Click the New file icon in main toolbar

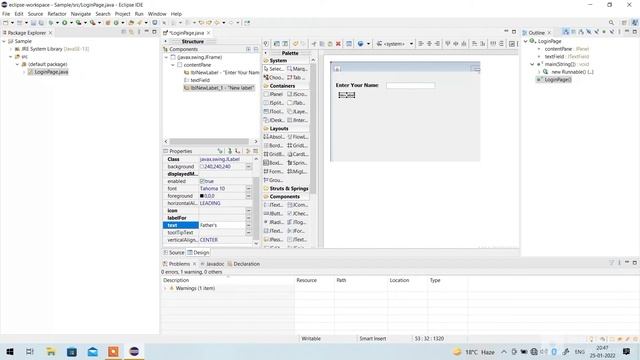coord(6,23)
